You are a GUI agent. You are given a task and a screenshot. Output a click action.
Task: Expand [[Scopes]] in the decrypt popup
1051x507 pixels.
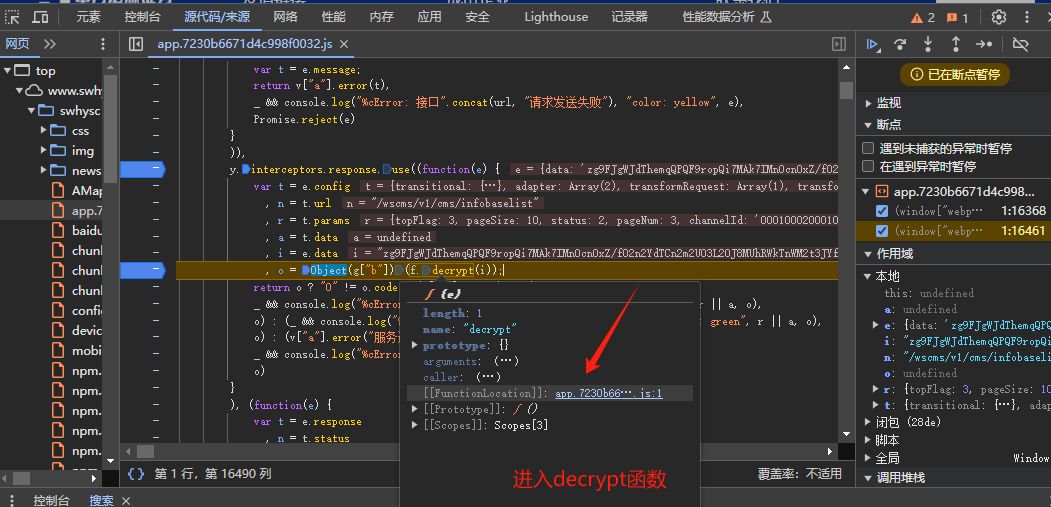click(x=416, y=425)
